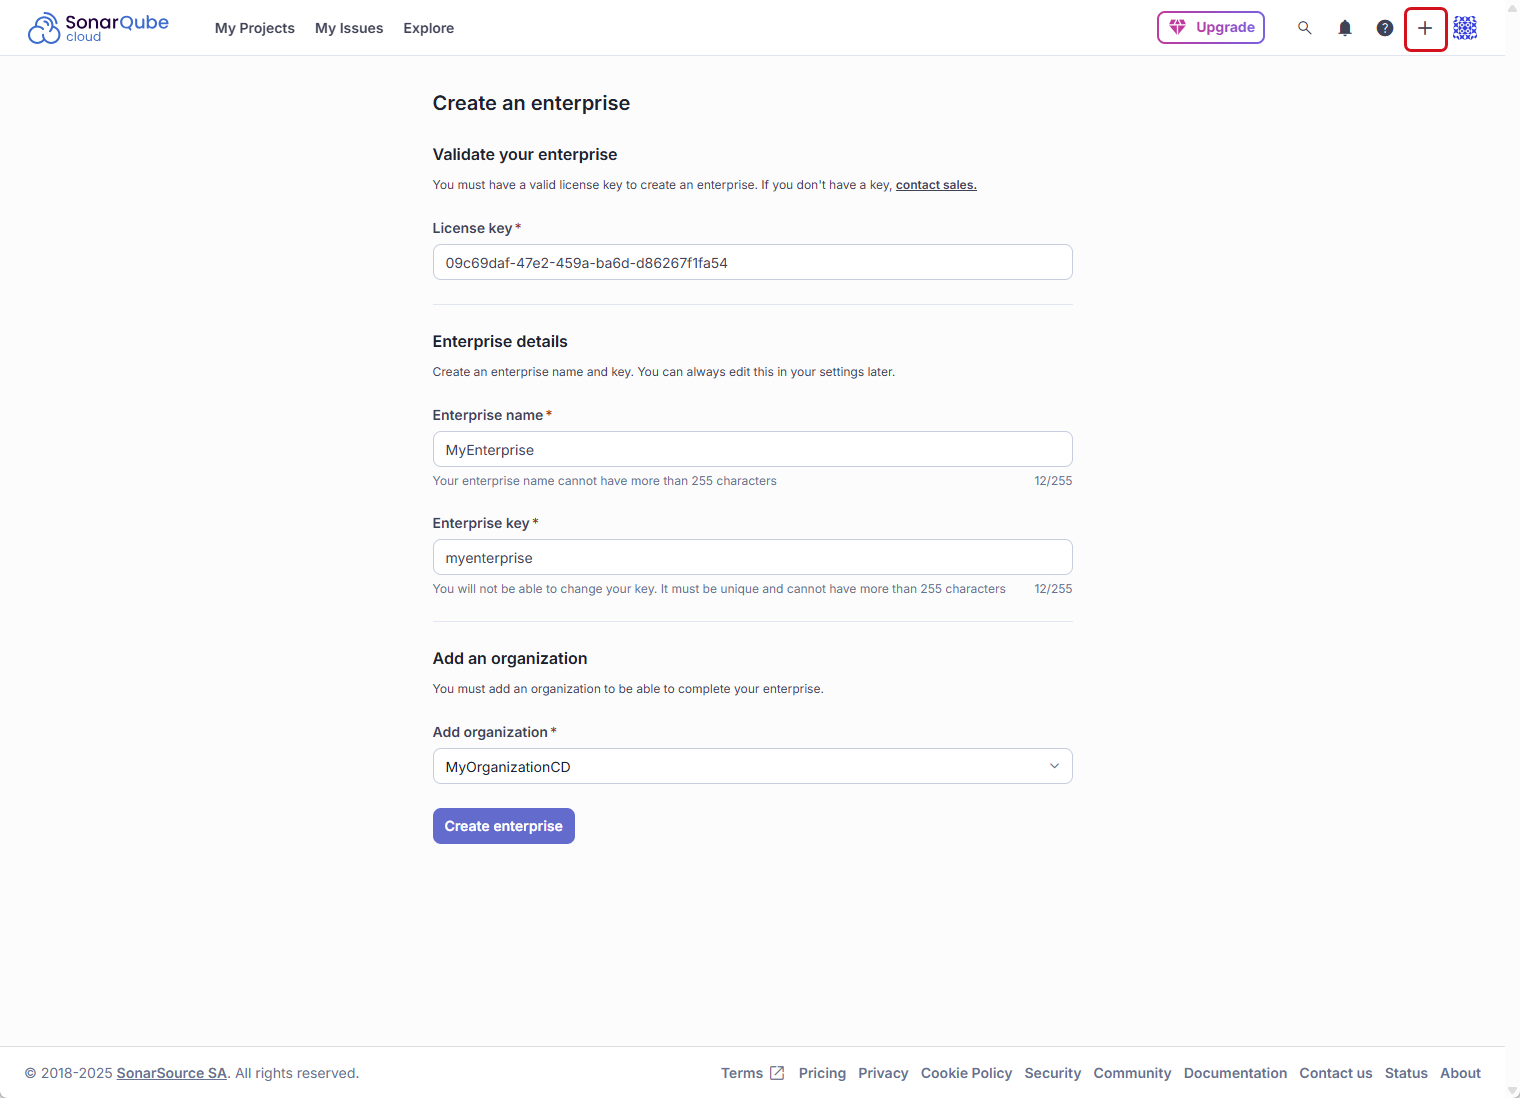
Task: Open the search magnifier icon
Action: tap(1305, 27)
